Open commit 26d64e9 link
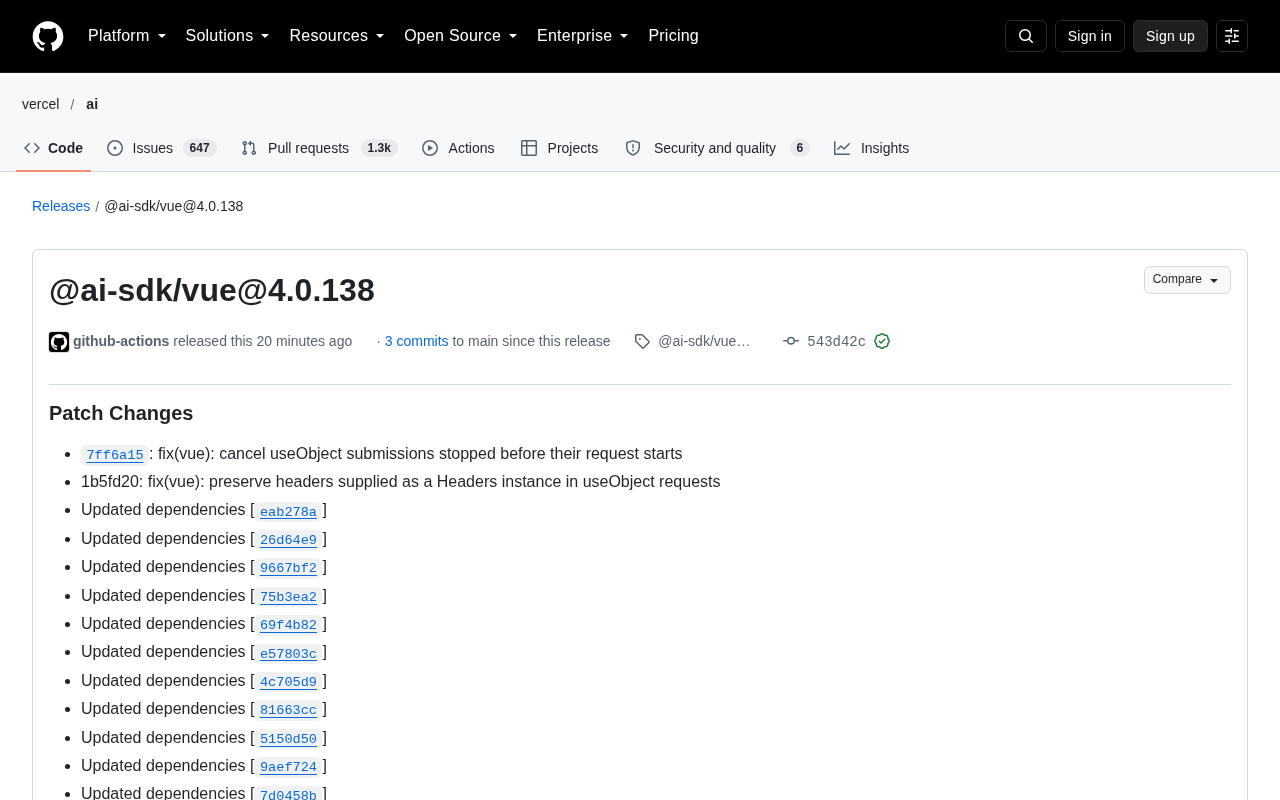Screen dimensions: 1280x800 (288, 540)
